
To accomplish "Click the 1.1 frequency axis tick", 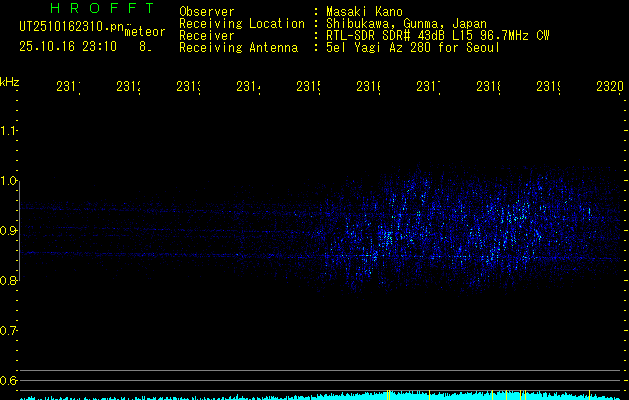I will (9, 130).
